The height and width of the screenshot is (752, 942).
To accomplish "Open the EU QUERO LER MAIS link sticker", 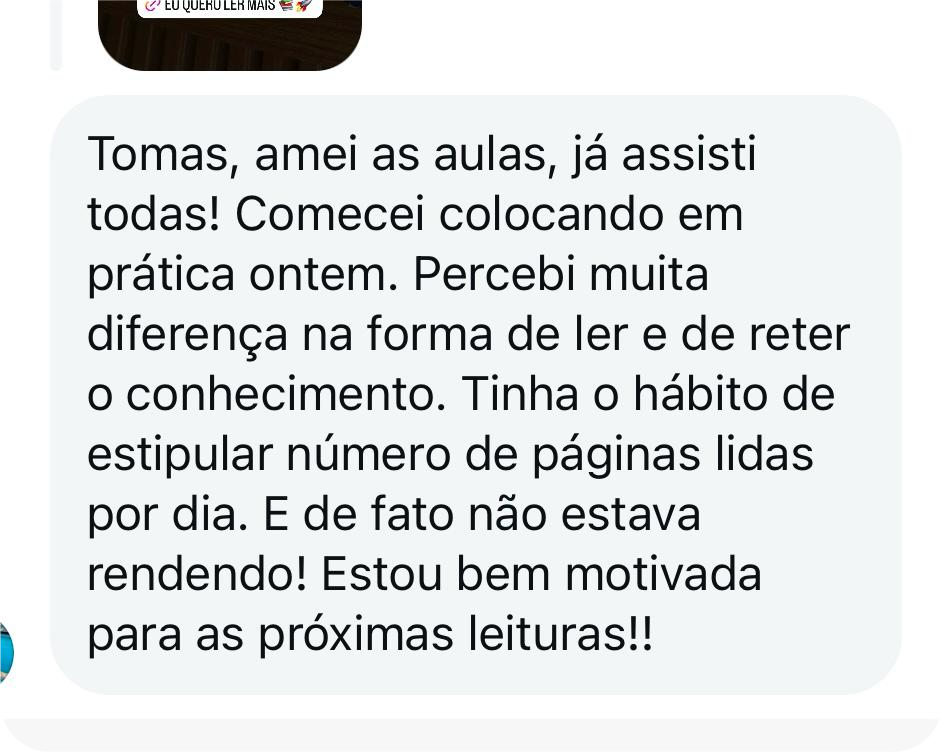I will tap(229, 7).
